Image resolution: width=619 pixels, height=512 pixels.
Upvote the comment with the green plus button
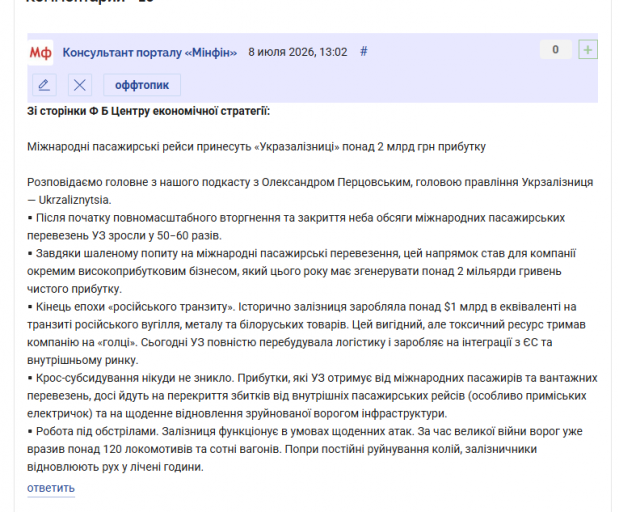pos(588,50)
